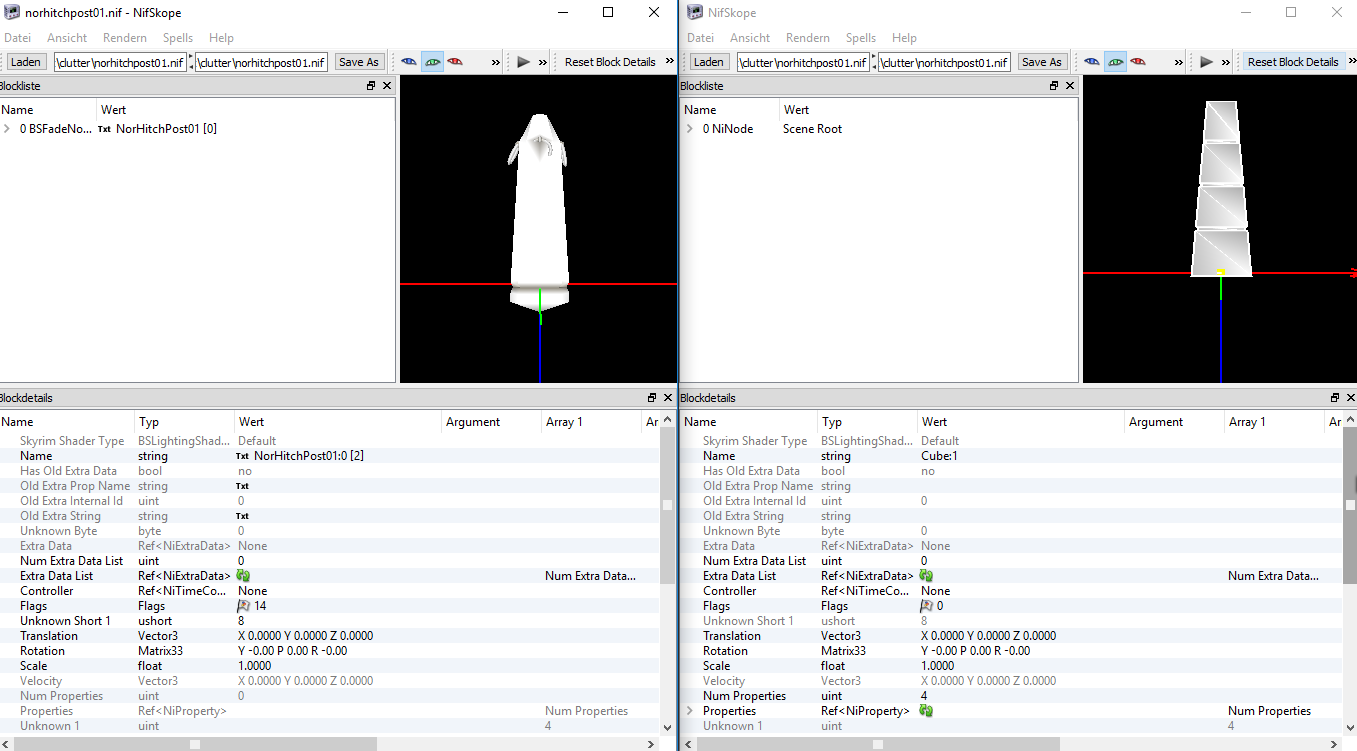
Task: Toggle the green eye view in Scene Root window
Action: pyautogui.click(x=1115, y=62)
